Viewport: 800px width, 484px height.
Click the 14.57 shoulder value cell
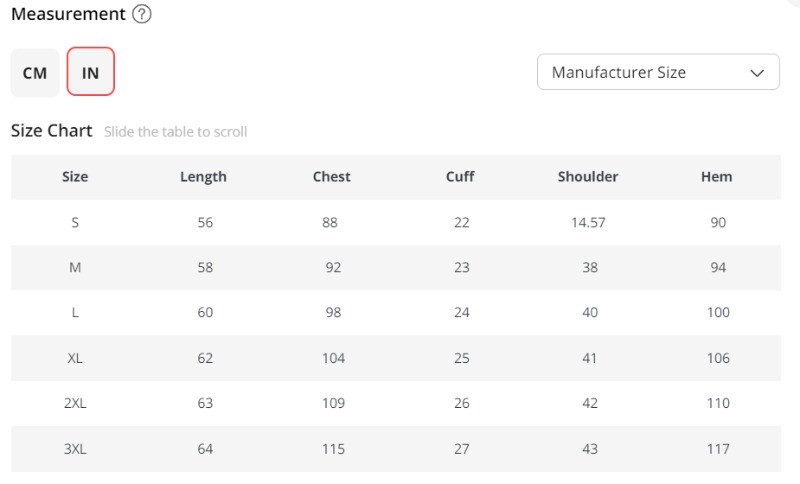(588, 223)
